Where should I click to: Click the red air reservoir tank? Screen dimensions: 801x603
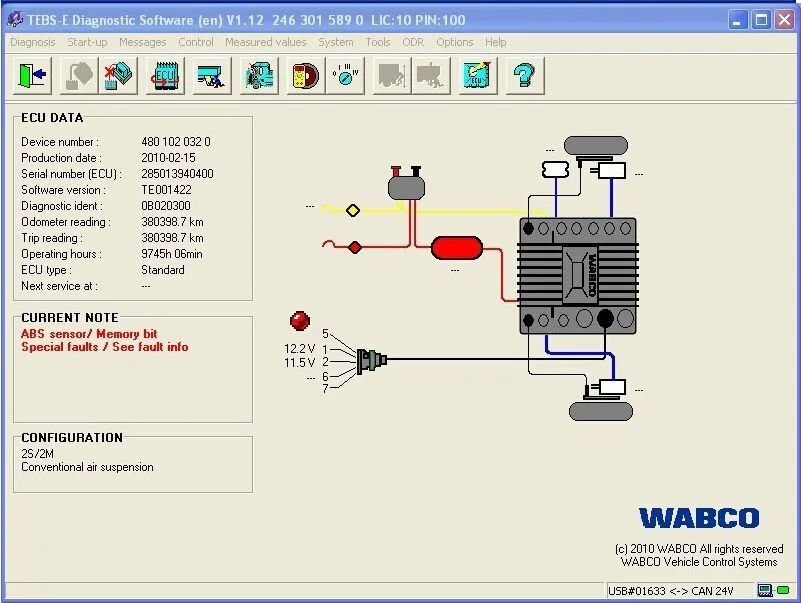pos(457,248)
